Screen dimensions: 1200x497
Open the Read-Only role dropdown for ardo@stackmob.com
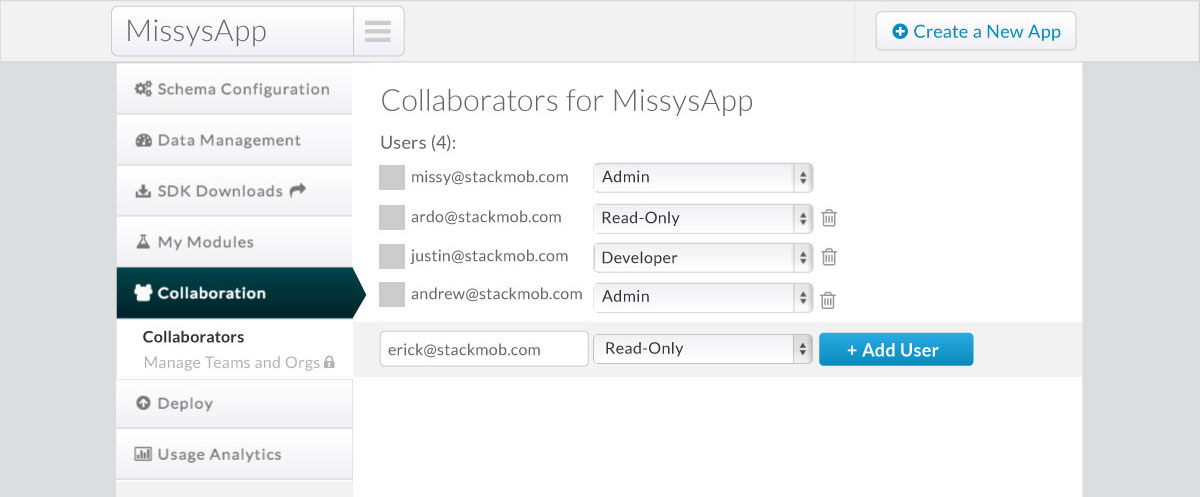coord(703,217)
